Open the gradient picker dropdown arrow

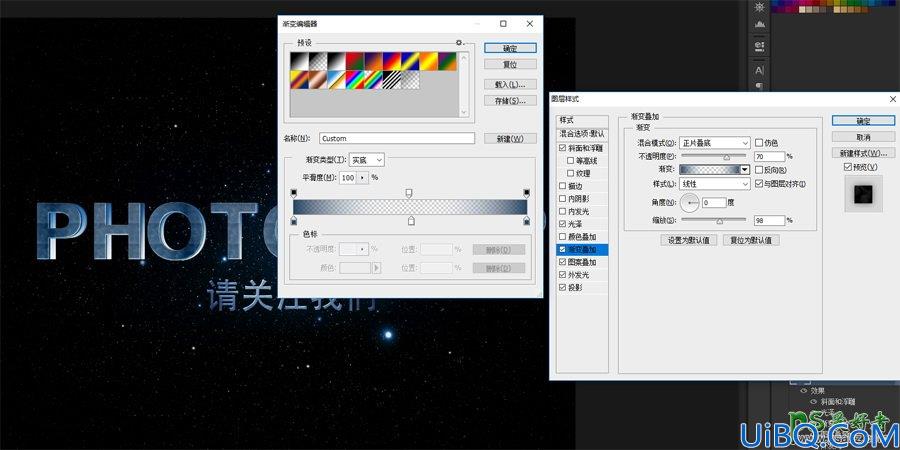[x=745, y=169]
